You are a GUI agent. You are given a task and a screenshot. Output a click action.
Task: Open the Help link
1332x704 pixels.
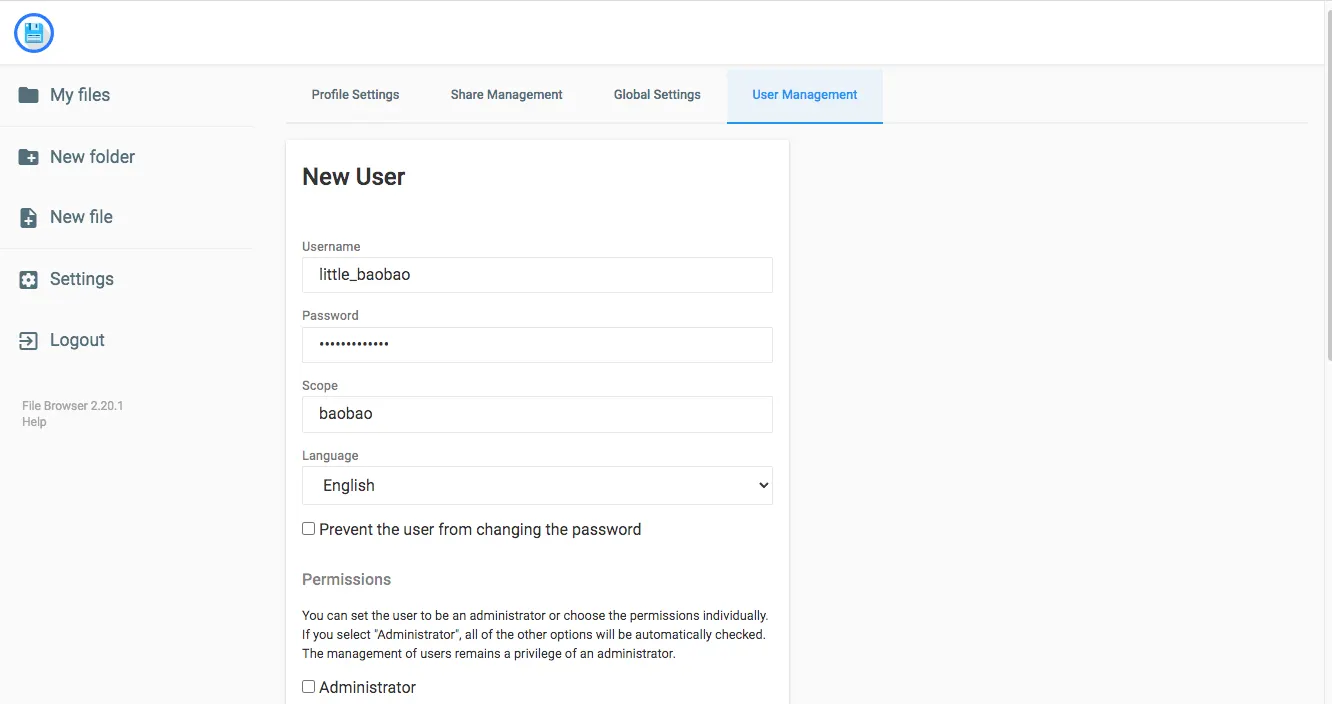pyautogui.click(x=34, y=422)
